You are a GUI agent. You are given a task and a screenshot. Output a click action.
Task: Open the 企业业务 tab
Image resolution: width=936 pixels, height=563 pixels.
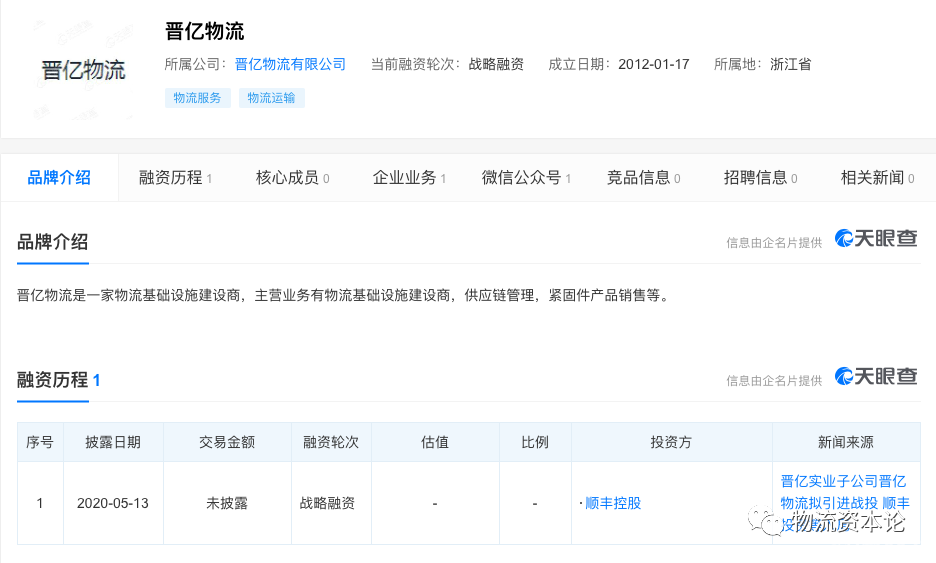(410, 177)
